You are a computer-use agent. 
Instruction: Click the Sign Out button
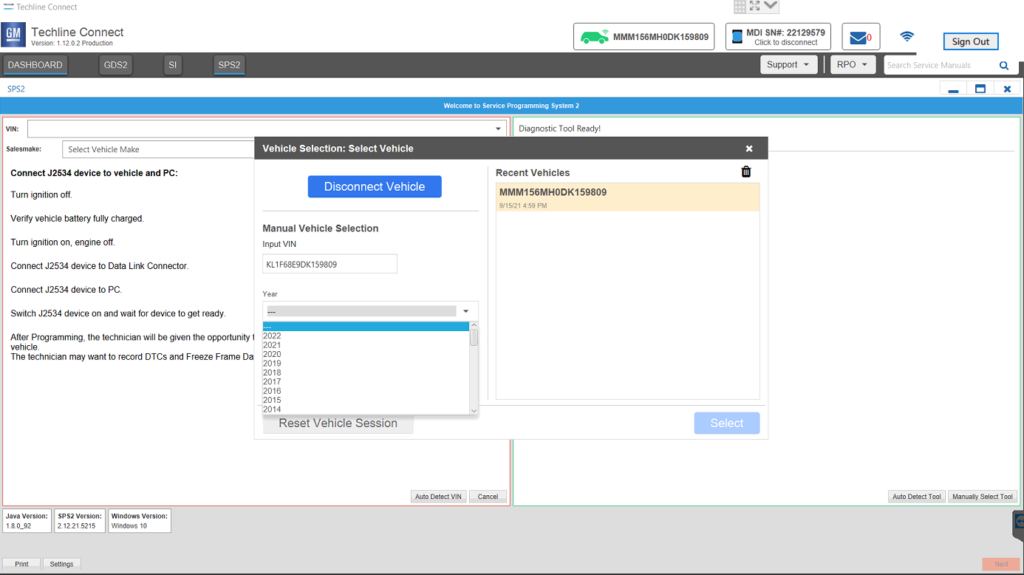970,42
